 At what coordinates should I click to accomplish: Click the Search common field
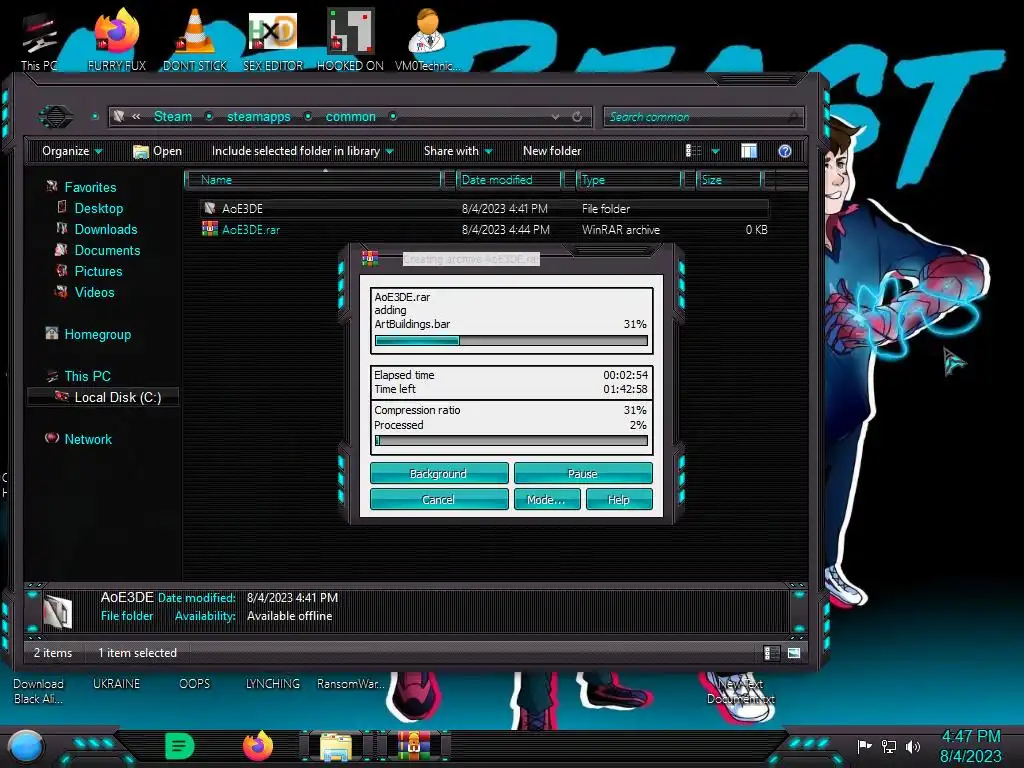(703, 117)
